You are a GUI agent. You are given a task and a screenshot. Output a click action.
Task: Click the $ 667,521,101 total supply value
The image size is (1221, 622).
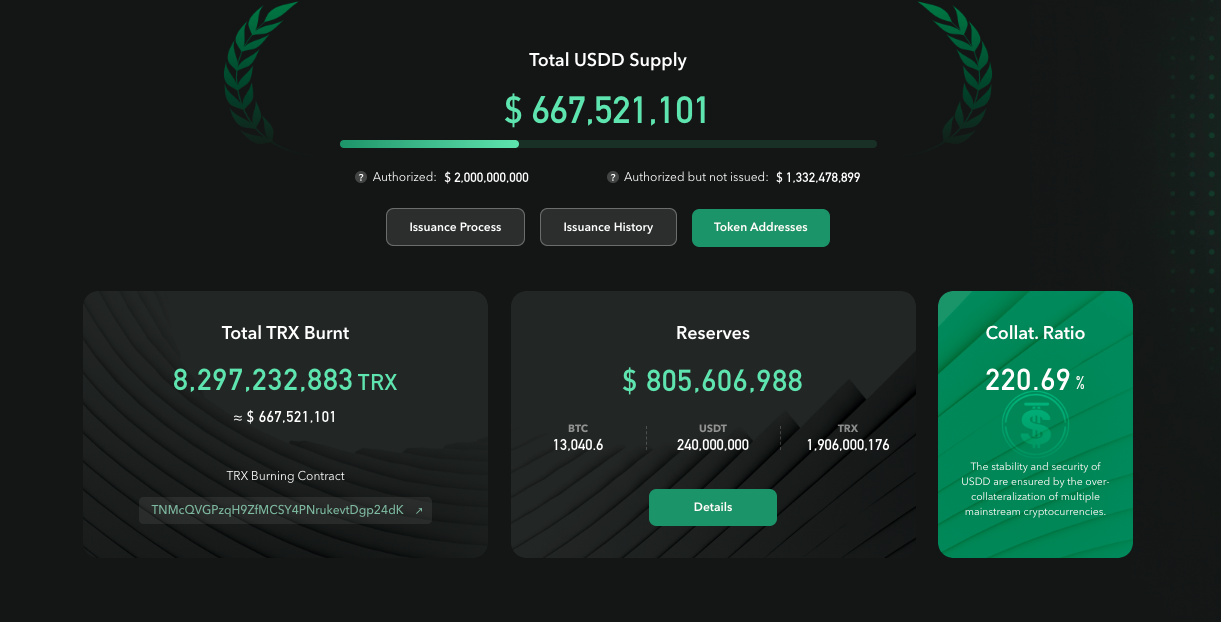[607, 110]
